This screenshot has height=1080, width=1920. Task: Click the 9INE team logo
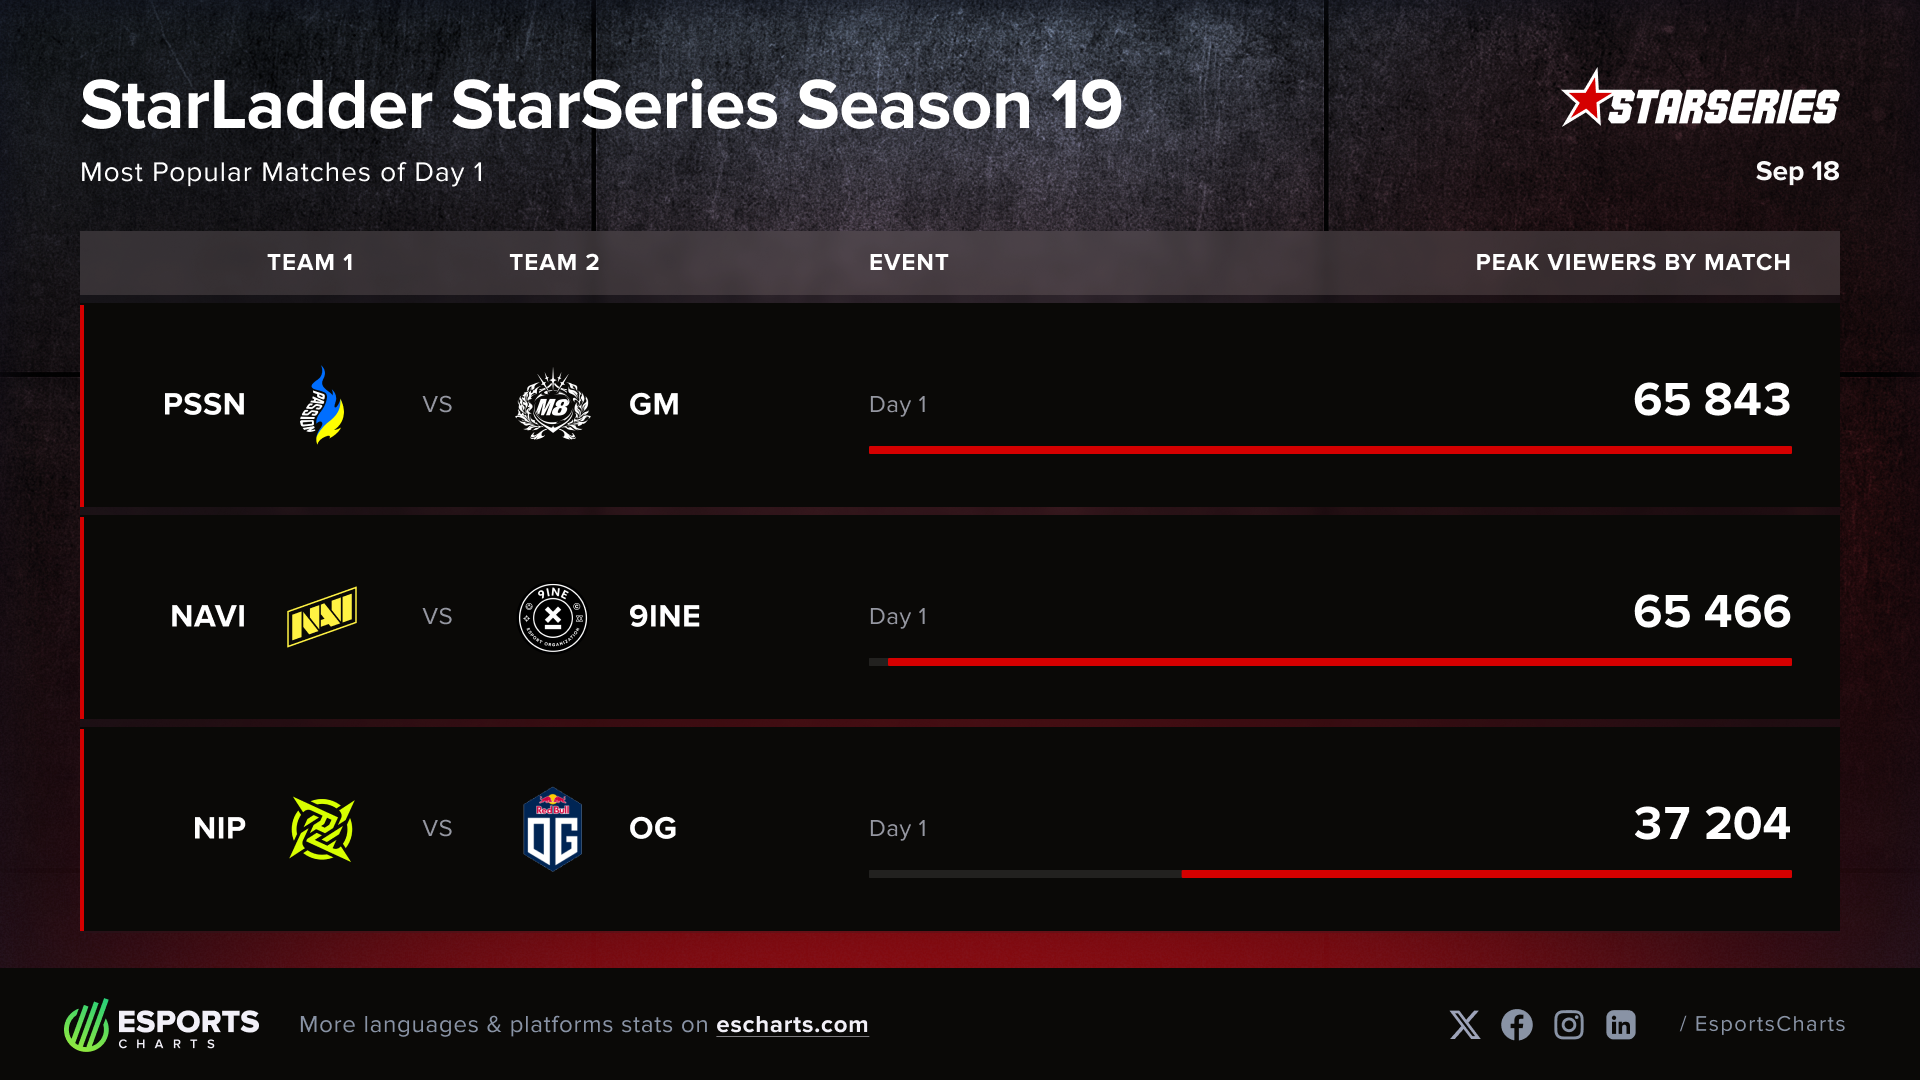coord(553,617)
